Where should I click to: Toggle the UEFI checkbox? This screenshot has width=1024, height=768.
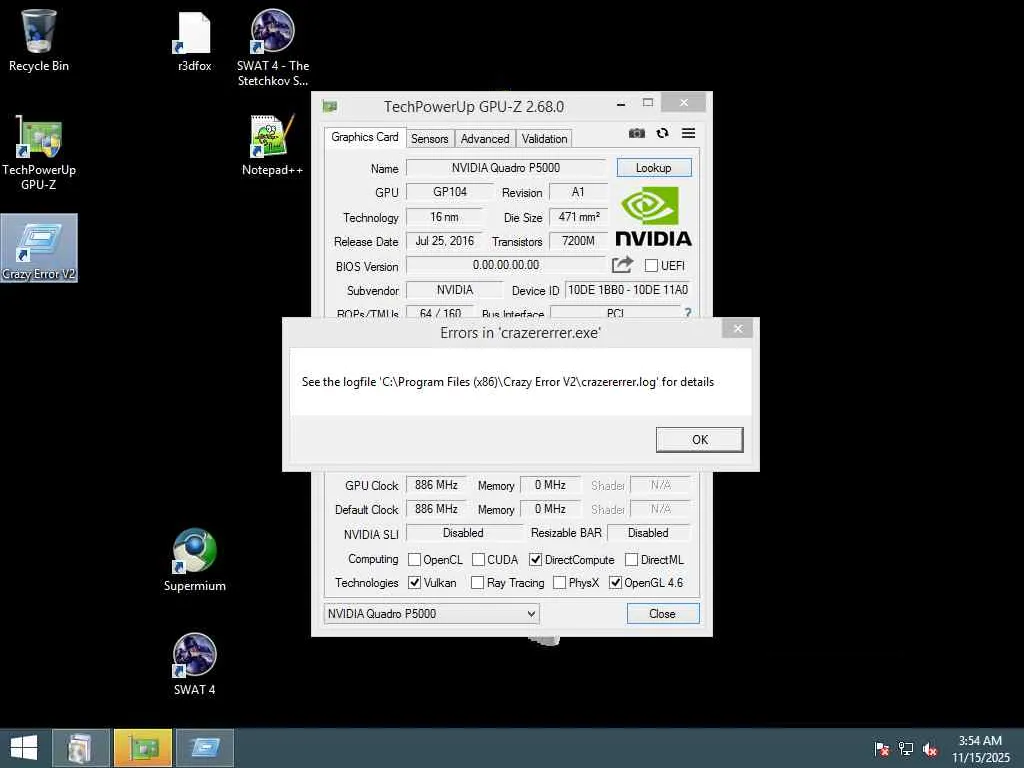point(651,265)
